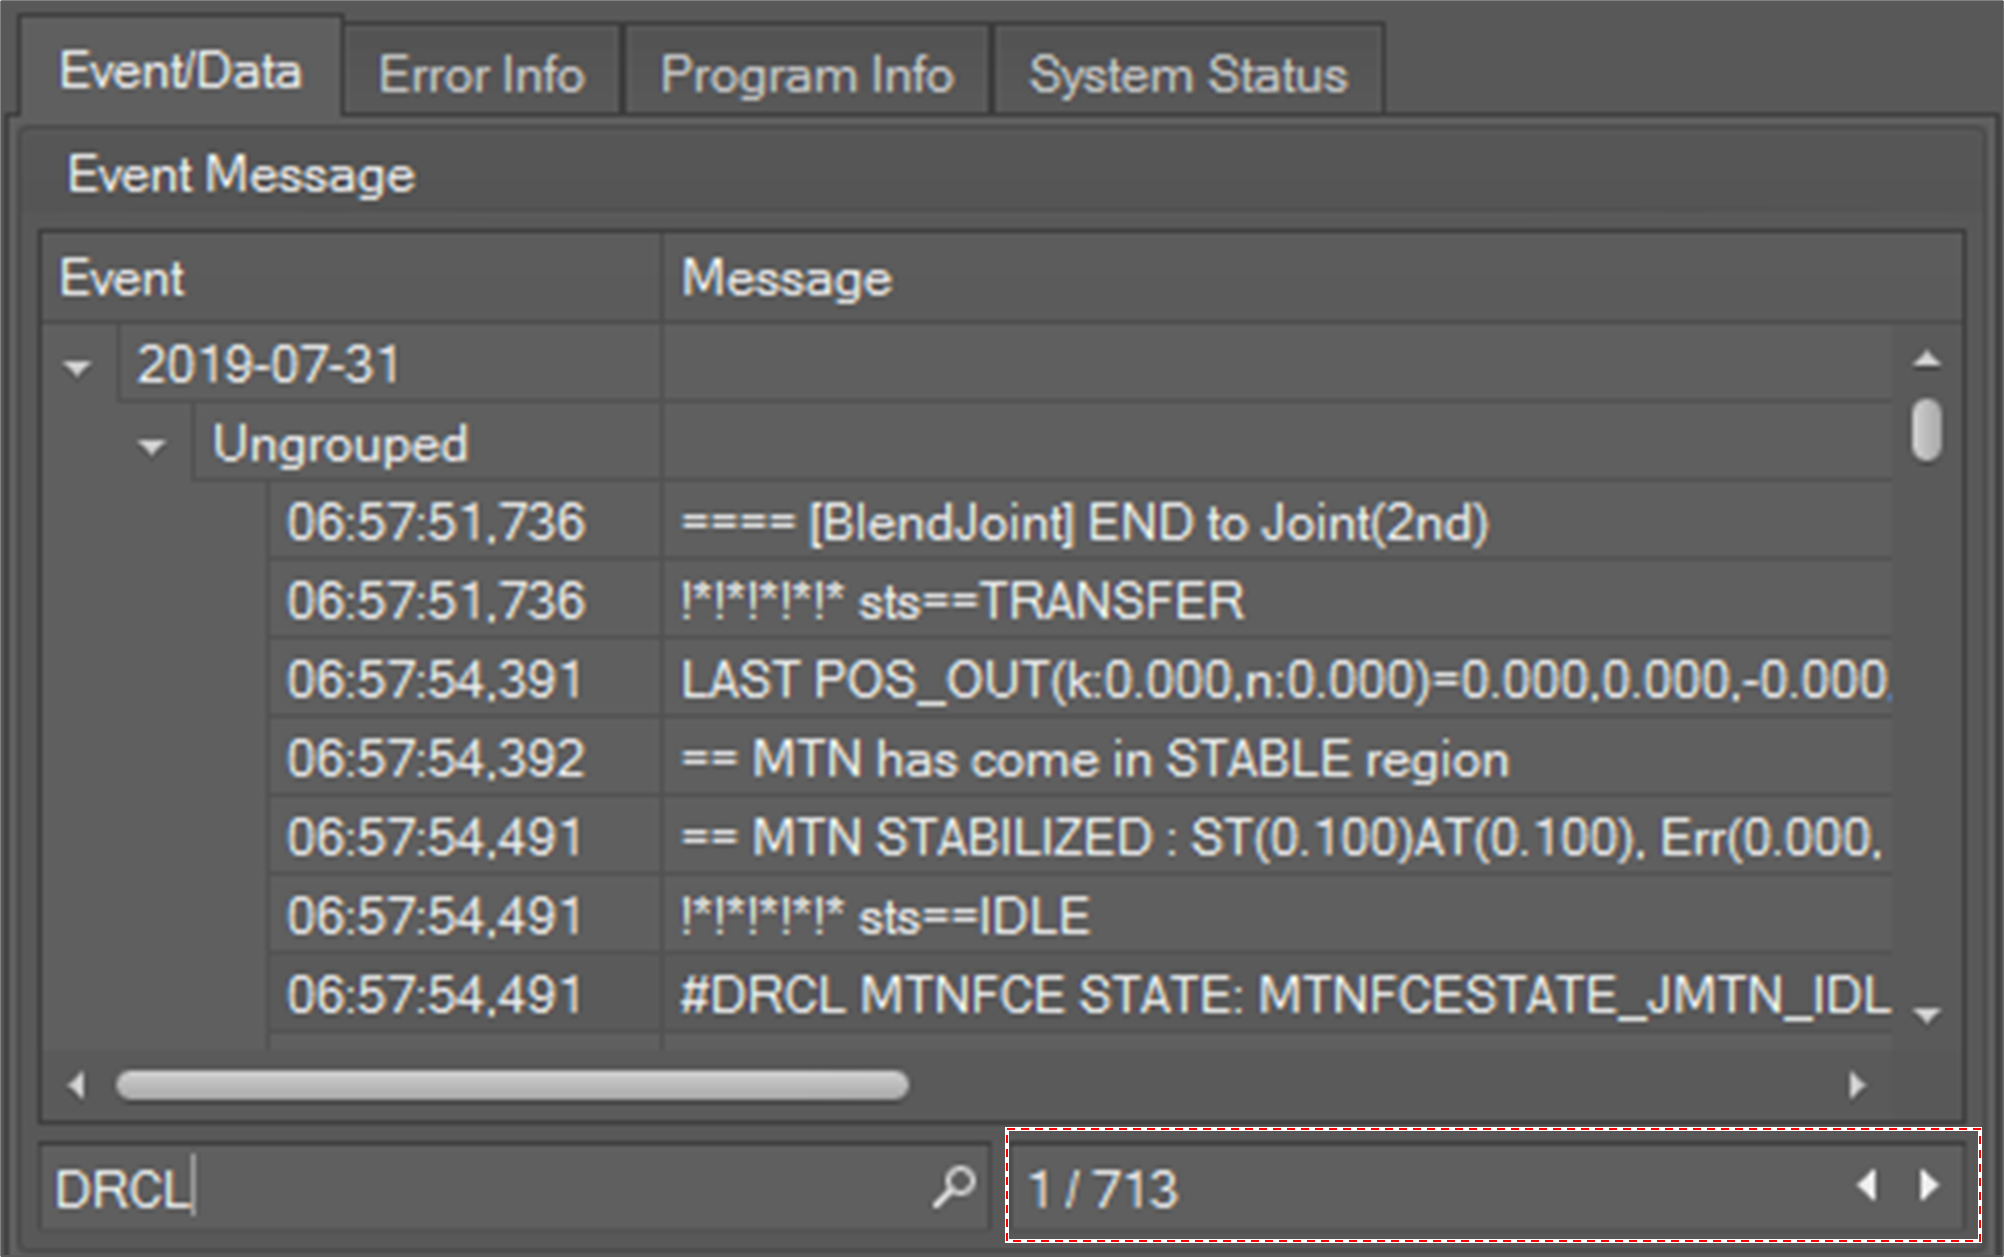Screen dimensions: 2004x1257
Task: Click the scroll right arrow
Action: coord(1857,1085)
